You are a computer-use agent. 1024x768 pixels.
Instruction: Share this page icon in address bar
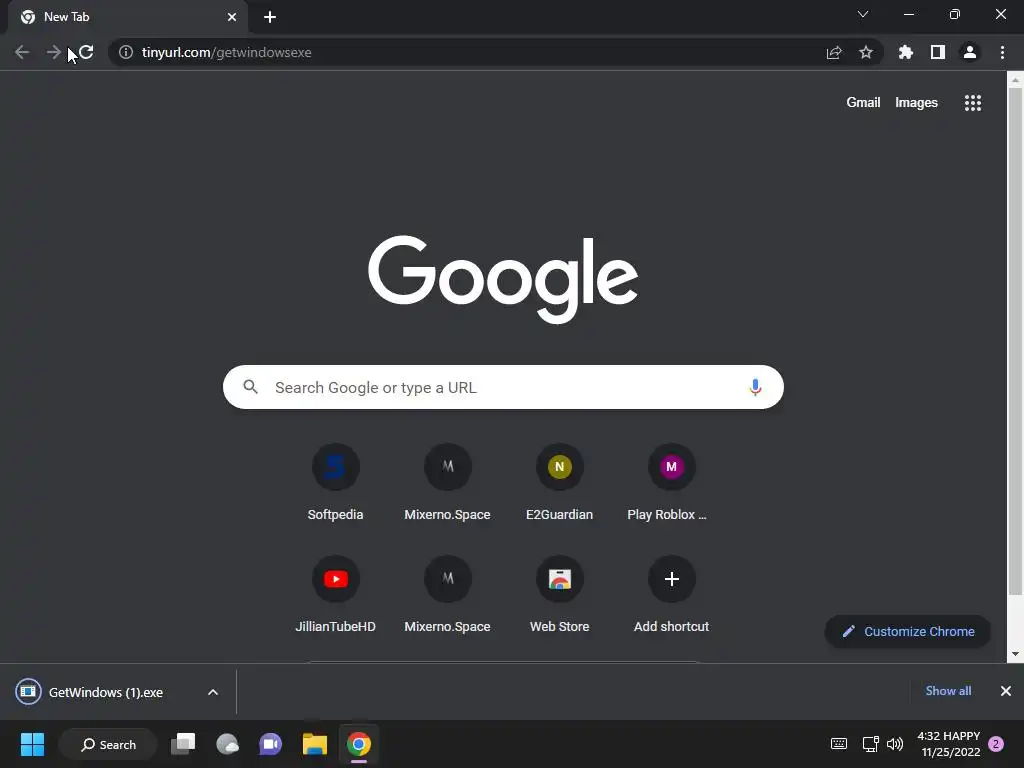834,52
